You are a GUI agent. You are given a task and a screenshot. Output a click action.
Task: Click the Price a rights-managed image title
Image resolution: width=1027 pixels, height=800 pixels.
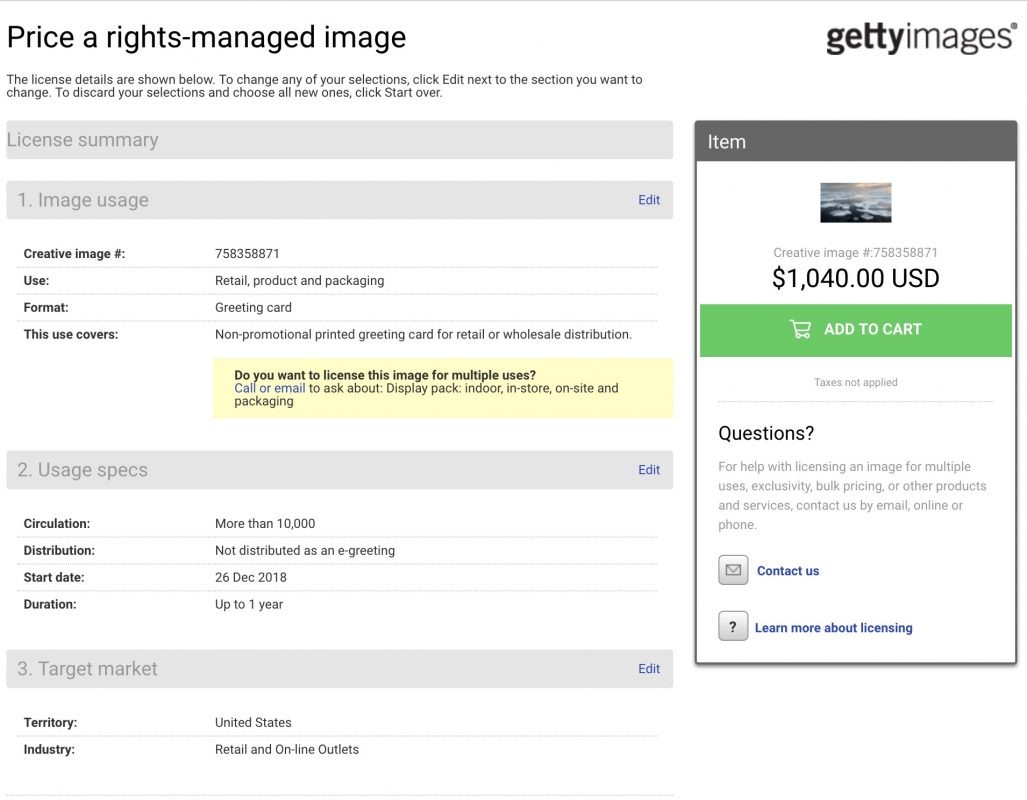point(206,37)
